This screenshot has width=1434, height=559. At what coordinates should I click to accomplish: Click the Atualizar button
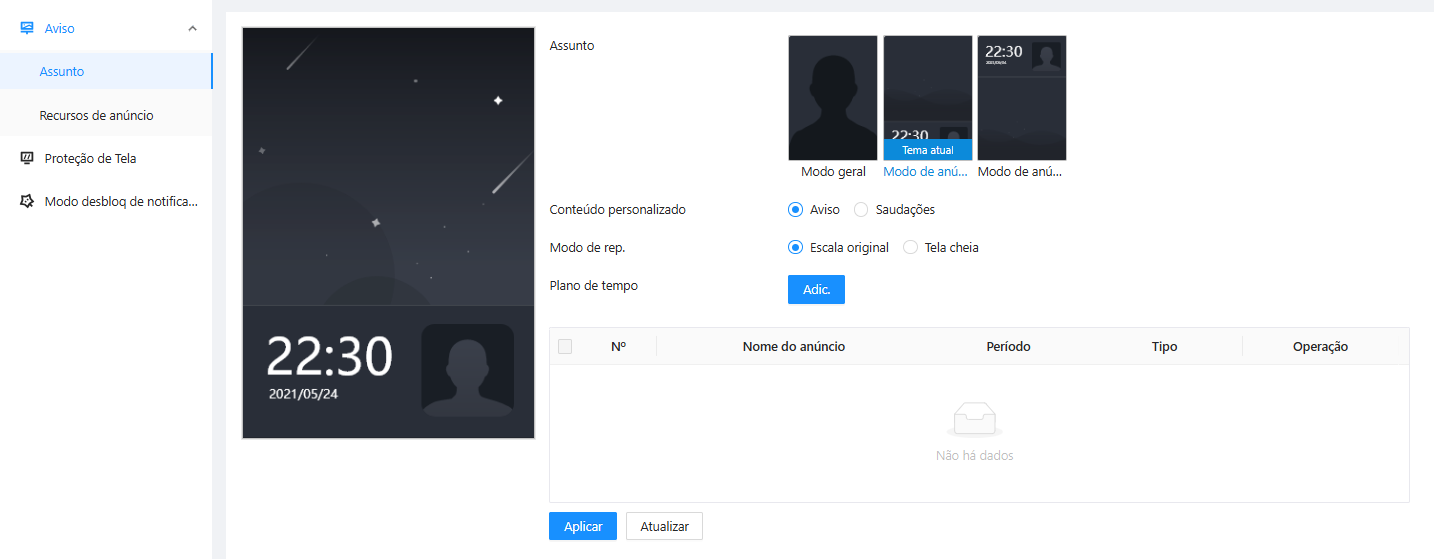[x=665, y=526]
